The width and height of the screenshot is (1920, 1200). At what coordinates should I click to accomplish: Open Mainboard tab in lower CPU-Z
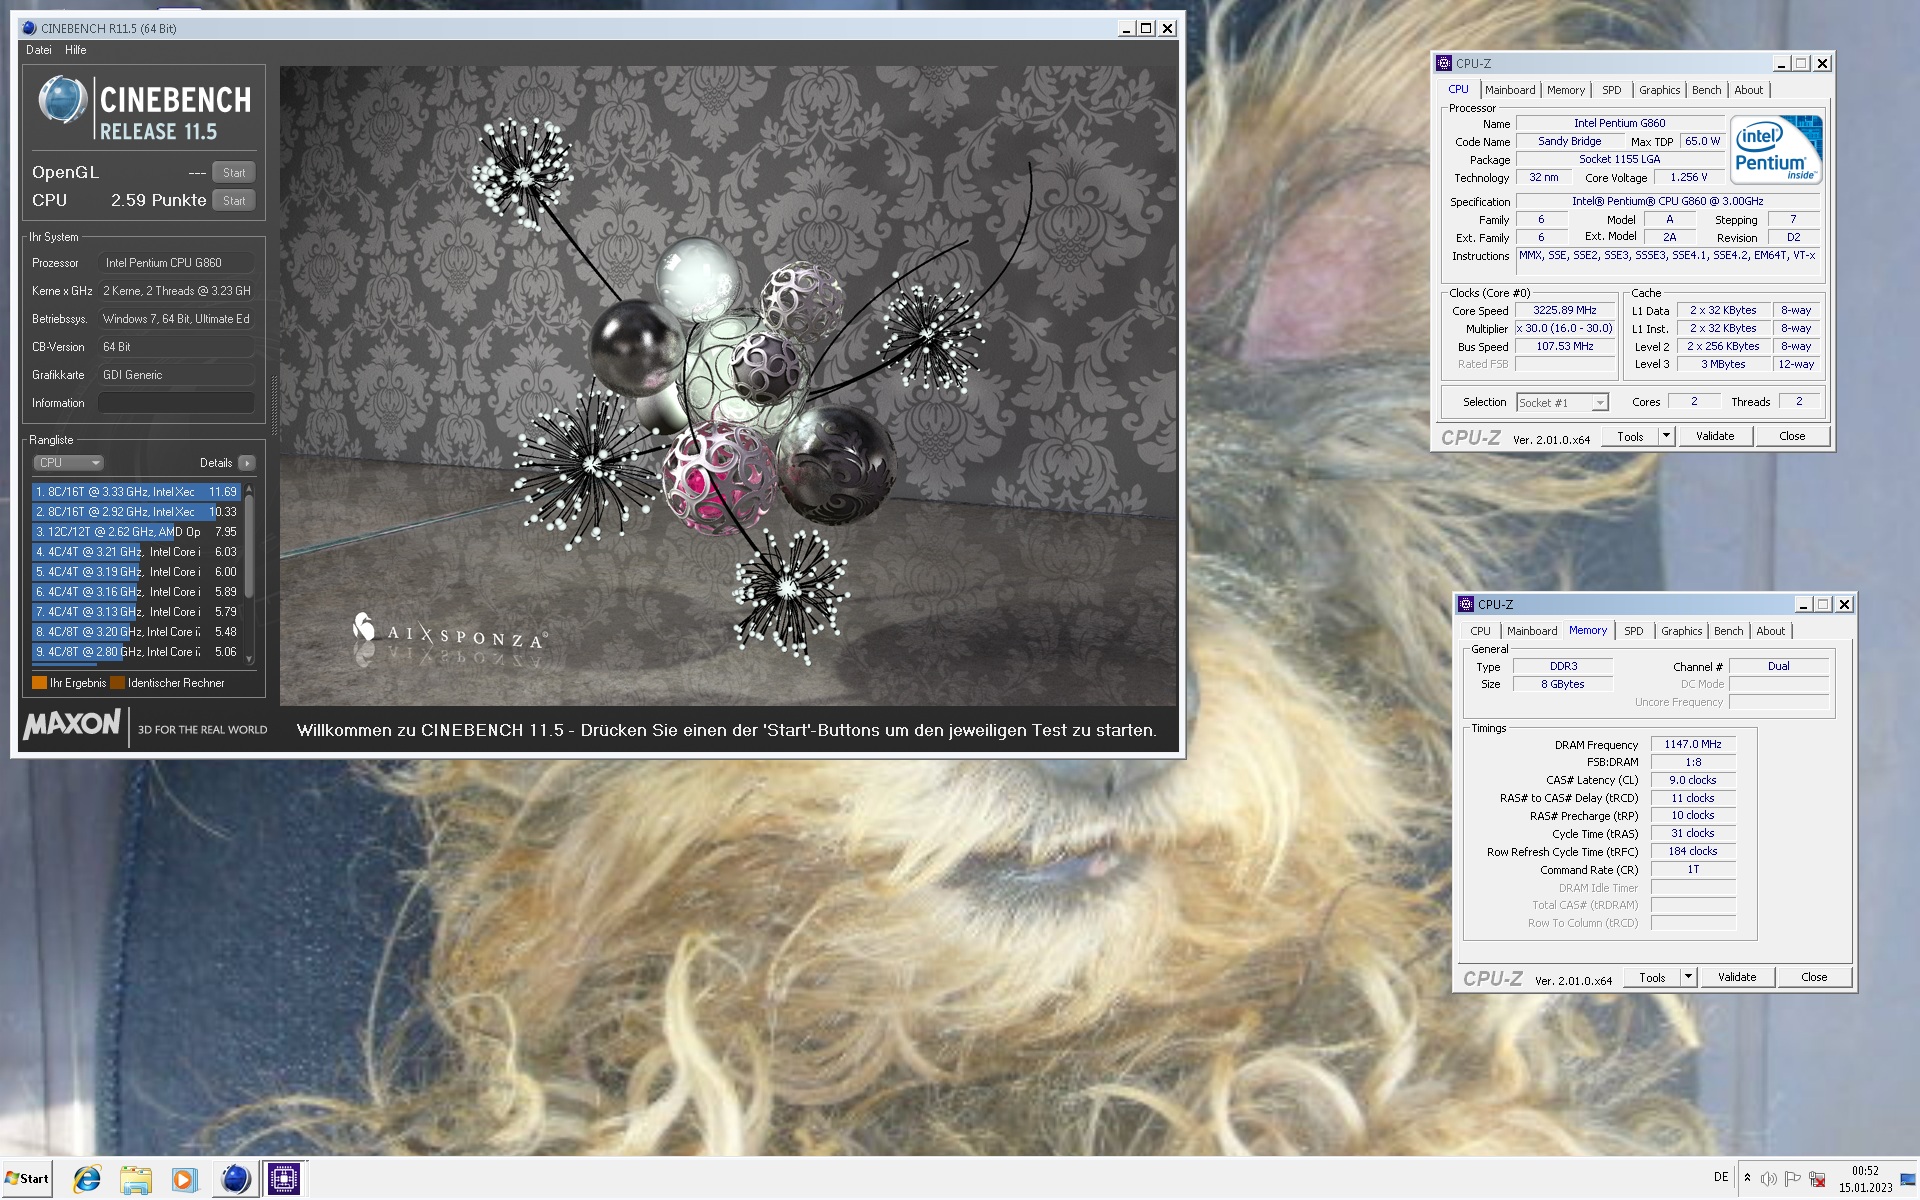coord(1531,631)
